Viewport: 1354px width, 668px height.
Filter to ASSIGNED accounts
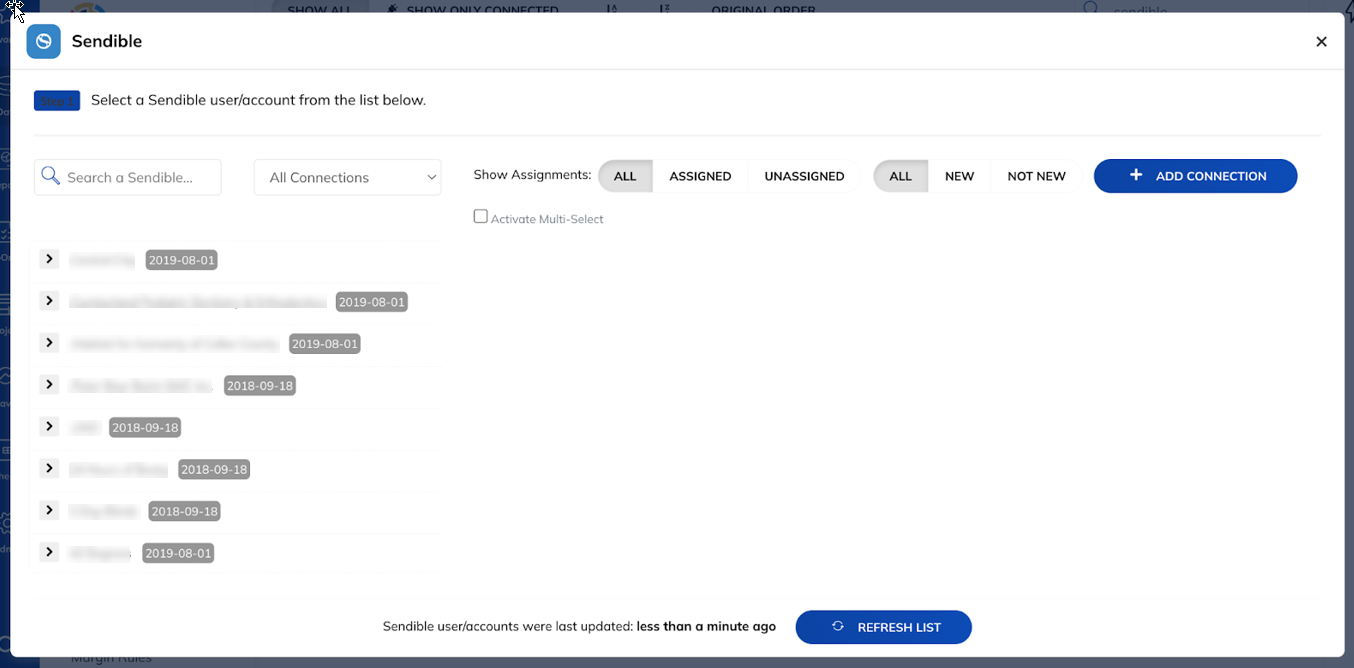point(700,176)
